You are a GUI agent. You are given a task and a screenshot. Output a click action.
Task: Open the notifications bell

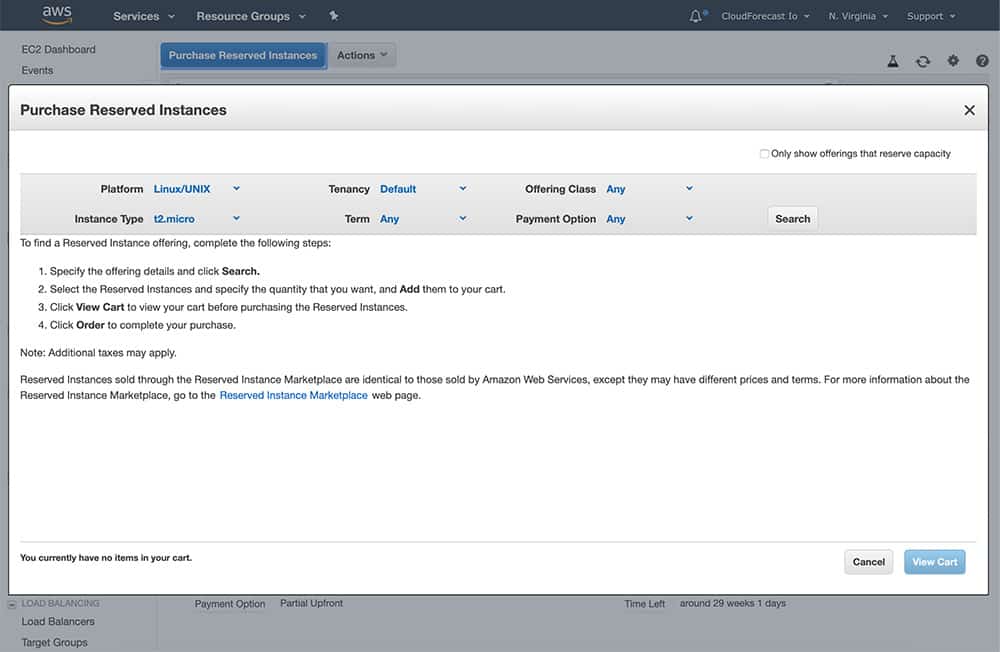[x=697, y=15]
